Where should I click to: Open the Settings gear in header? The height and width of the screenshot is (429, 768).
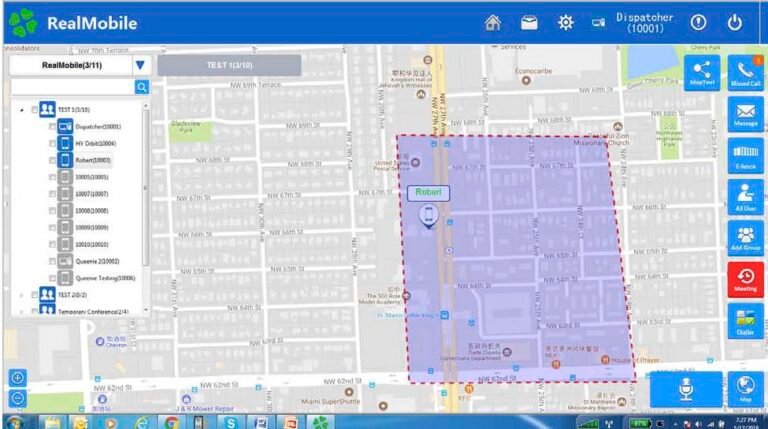(565, 23)
